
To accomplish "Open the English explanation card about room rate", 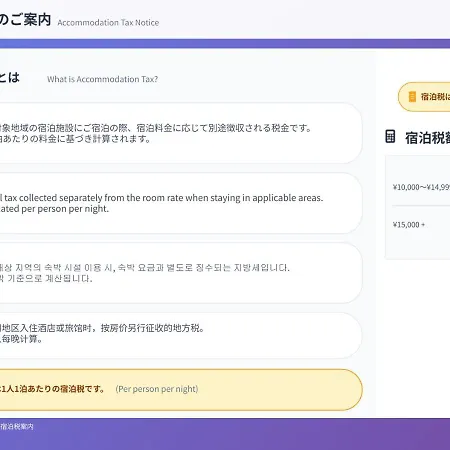I will [181, 203].
